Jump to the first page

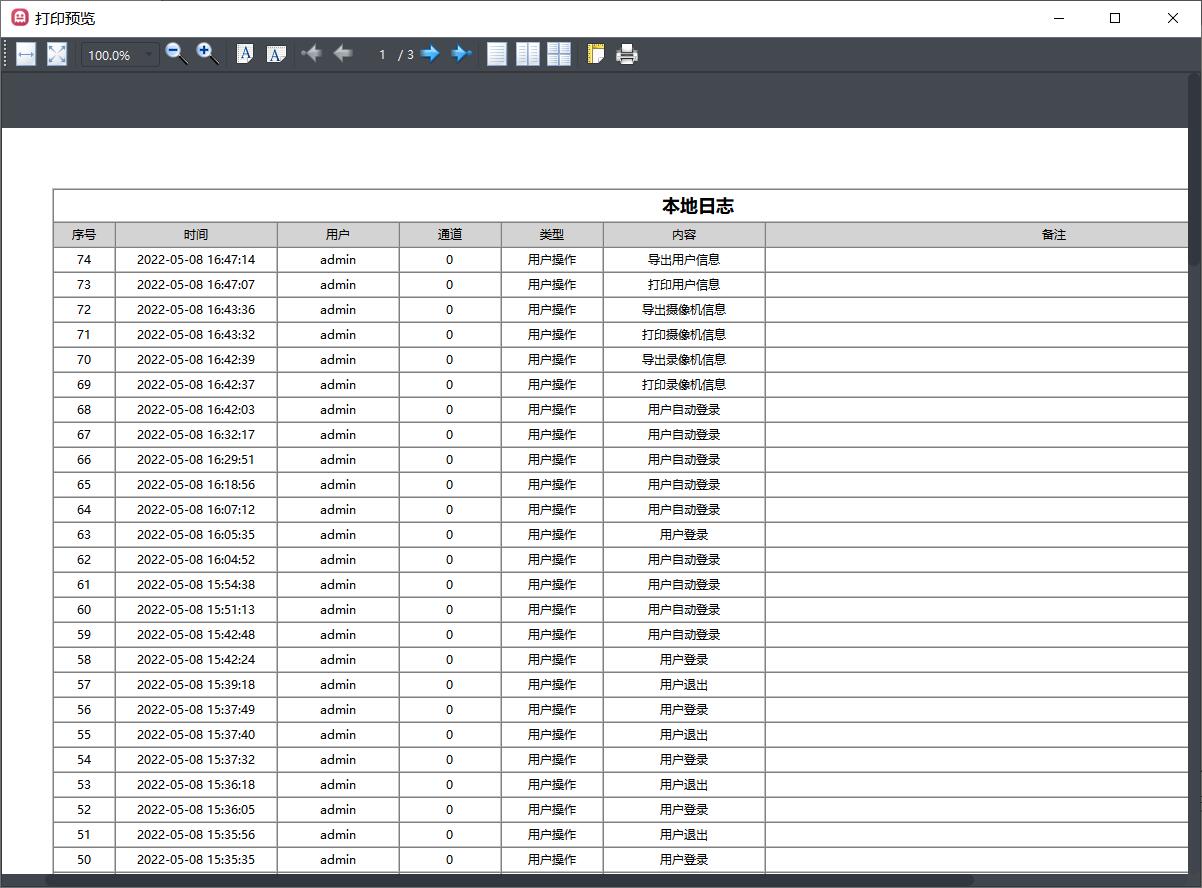(x=312, y=54)
